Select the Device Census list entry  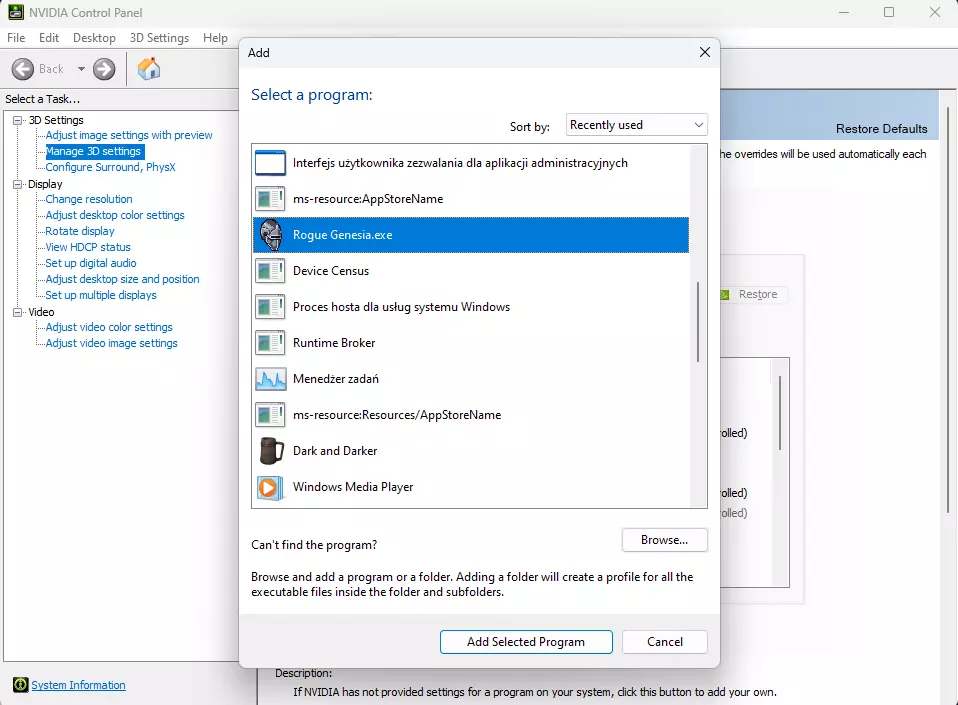coord(471,271)
